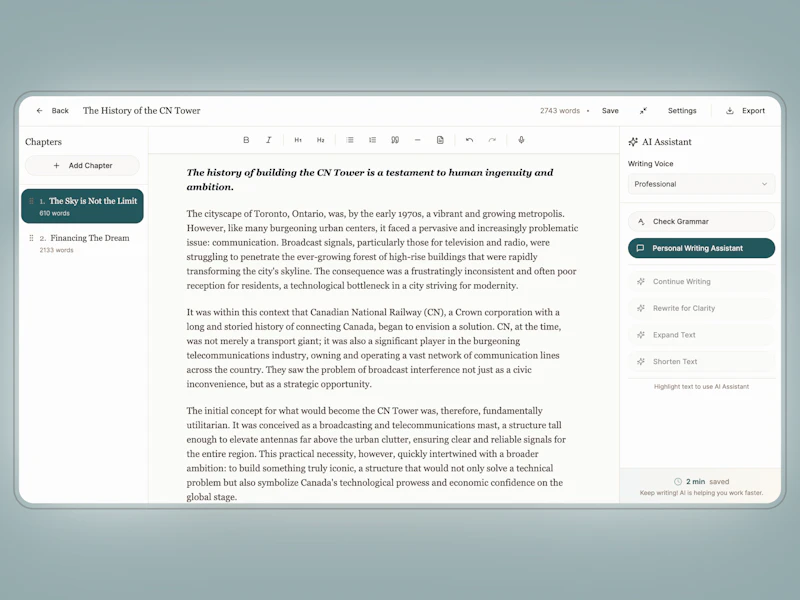Click the 2743 words count
This screenshot has height=600, width=800.
tap(560, 111)
